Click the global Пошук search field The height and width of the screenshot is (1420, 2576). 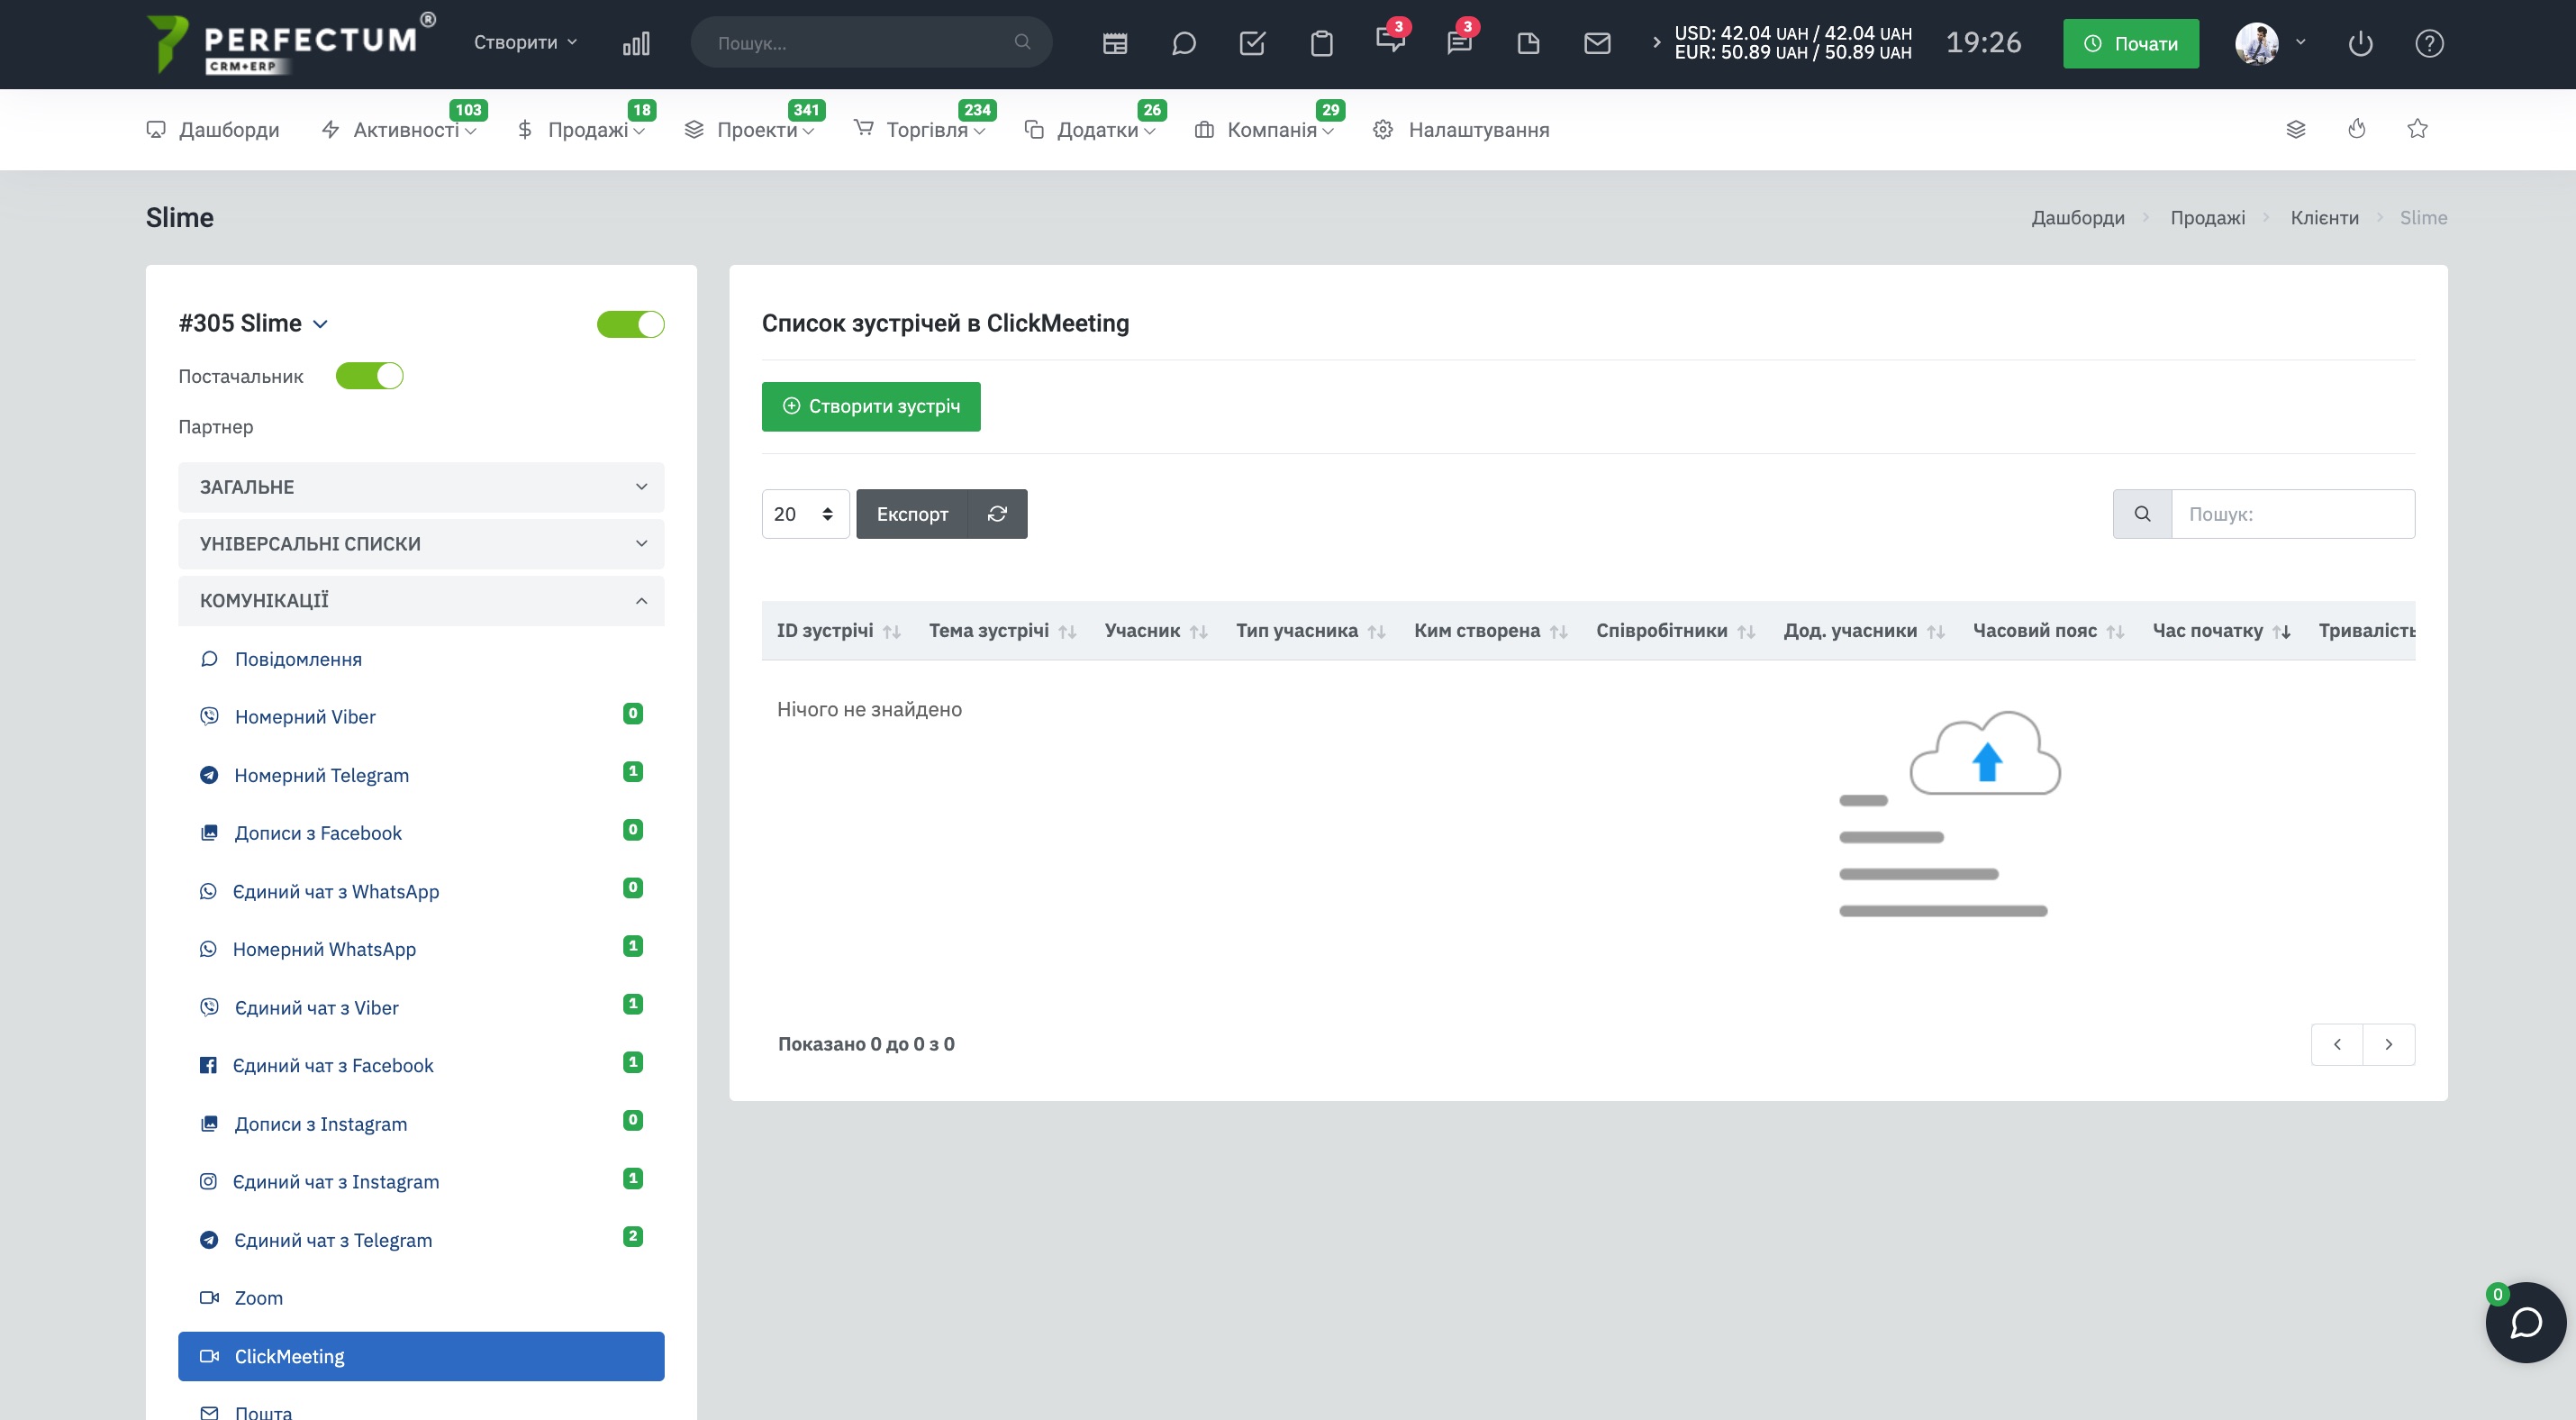[x=871, y=42]
